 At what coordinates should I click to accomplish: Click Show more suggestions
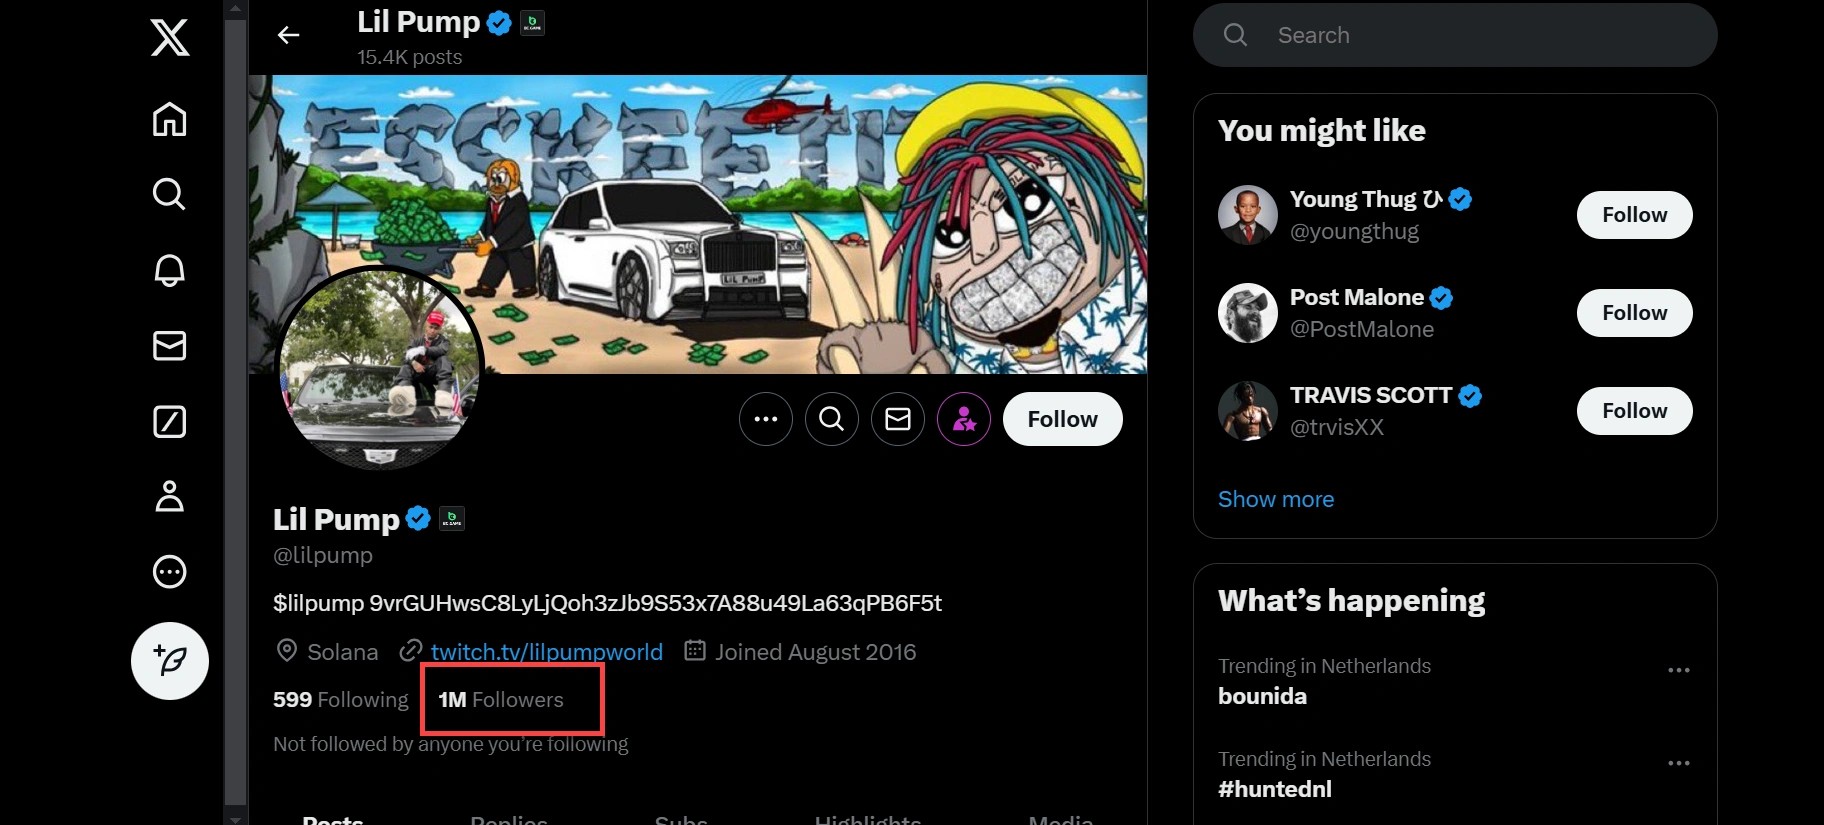(x=1275, y=499)
